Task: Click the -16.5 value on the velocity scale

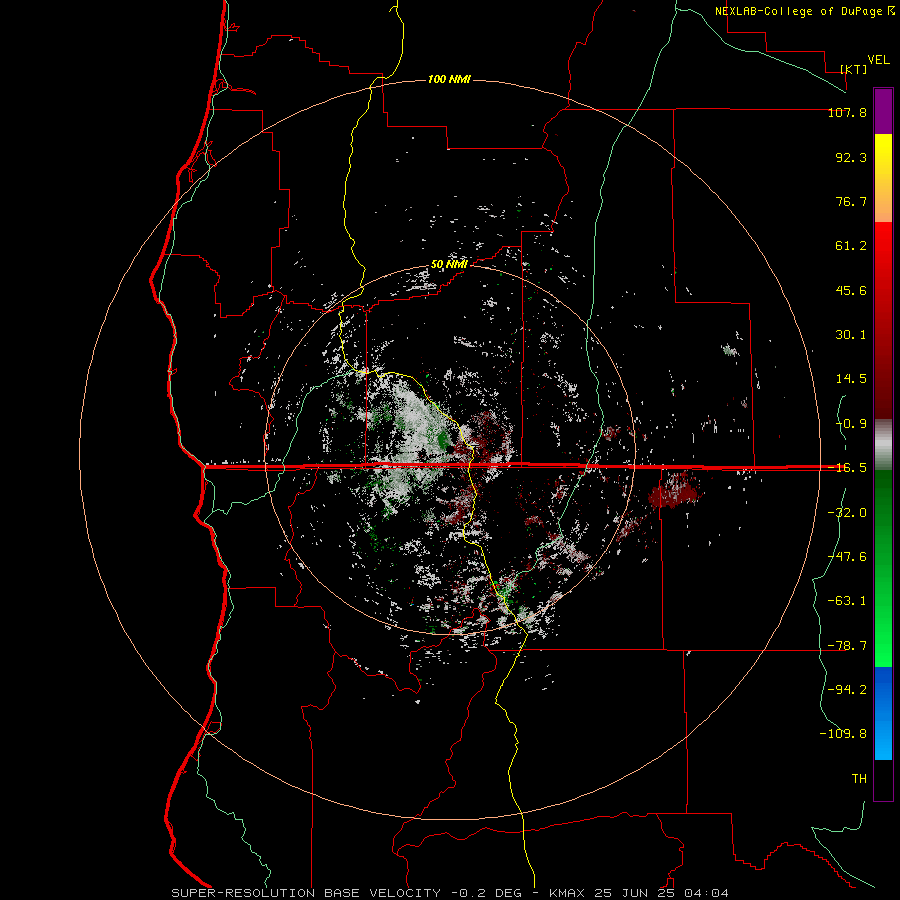Action: (847, 468)
